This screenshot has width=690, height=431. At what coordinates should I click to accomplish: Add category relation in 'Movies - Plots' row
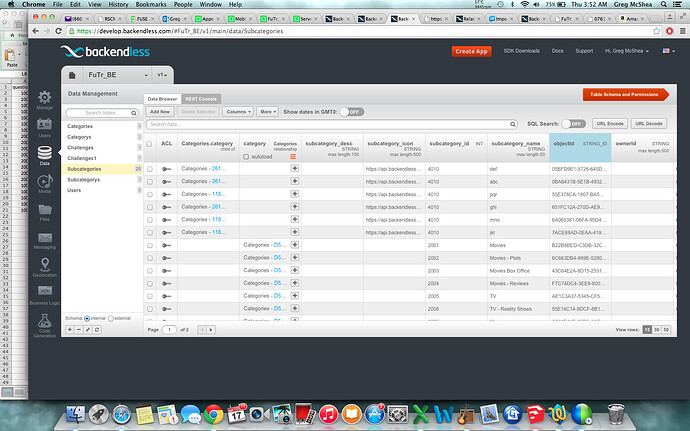[295, 257]
